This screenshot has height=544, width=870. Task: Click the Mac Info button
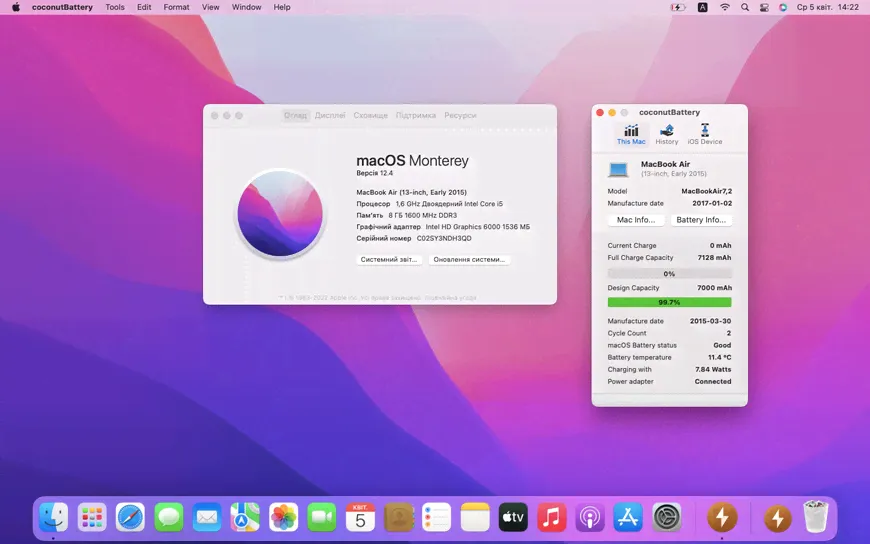click(x=636, y=220)
